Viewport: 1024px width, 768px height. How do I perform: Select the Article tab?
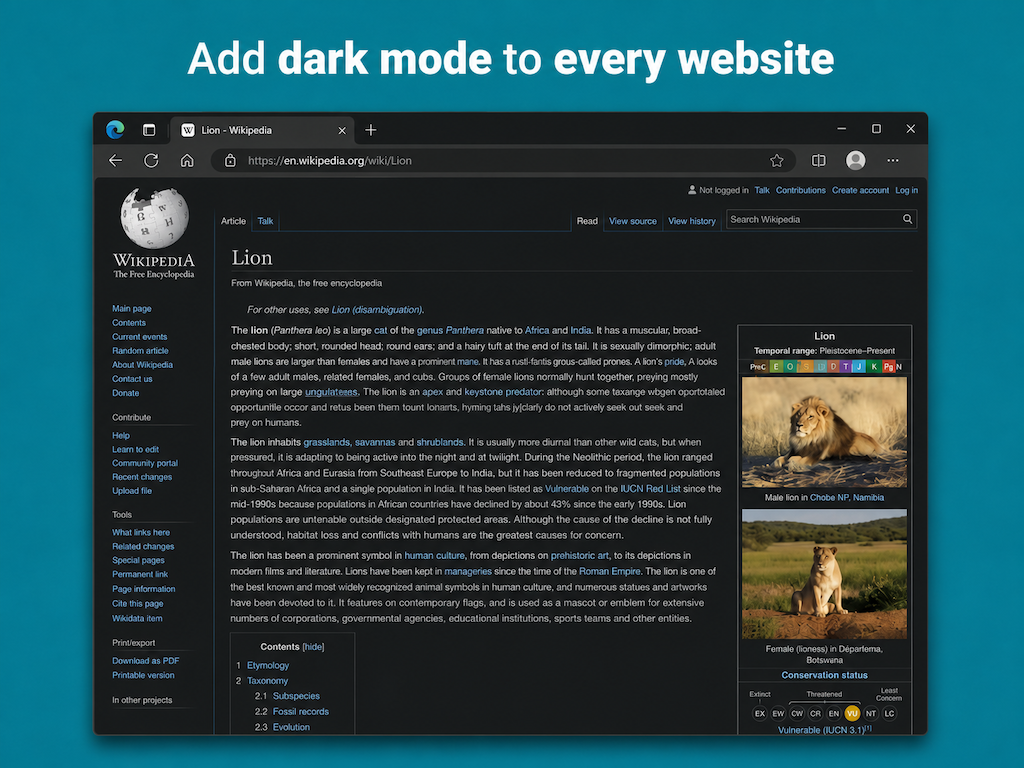tap(233, 221)
